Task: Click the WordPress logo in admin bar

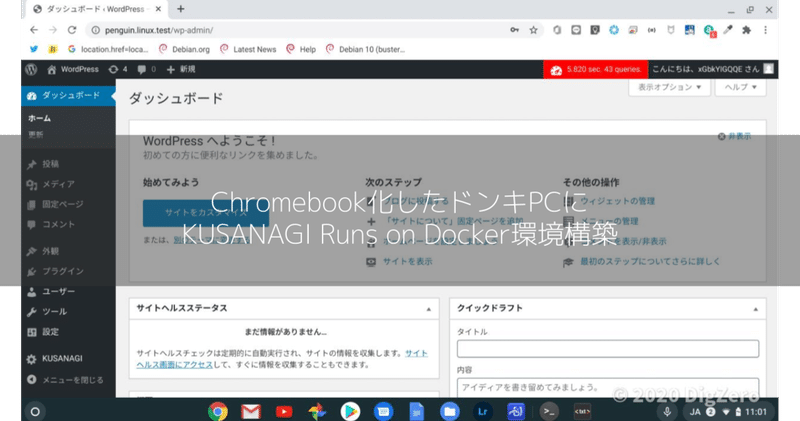Action: click(31, 69)
